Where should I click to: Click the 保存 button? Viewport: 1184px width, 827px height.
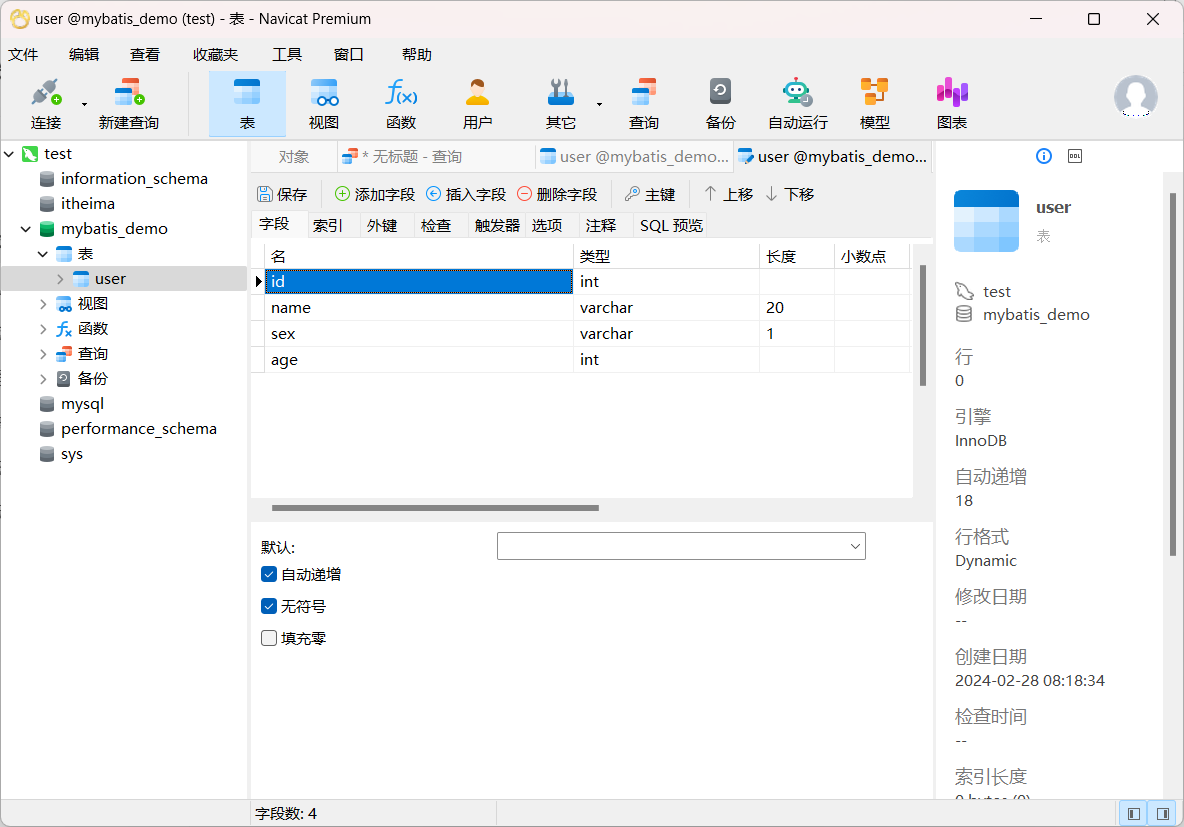point(282,194)
